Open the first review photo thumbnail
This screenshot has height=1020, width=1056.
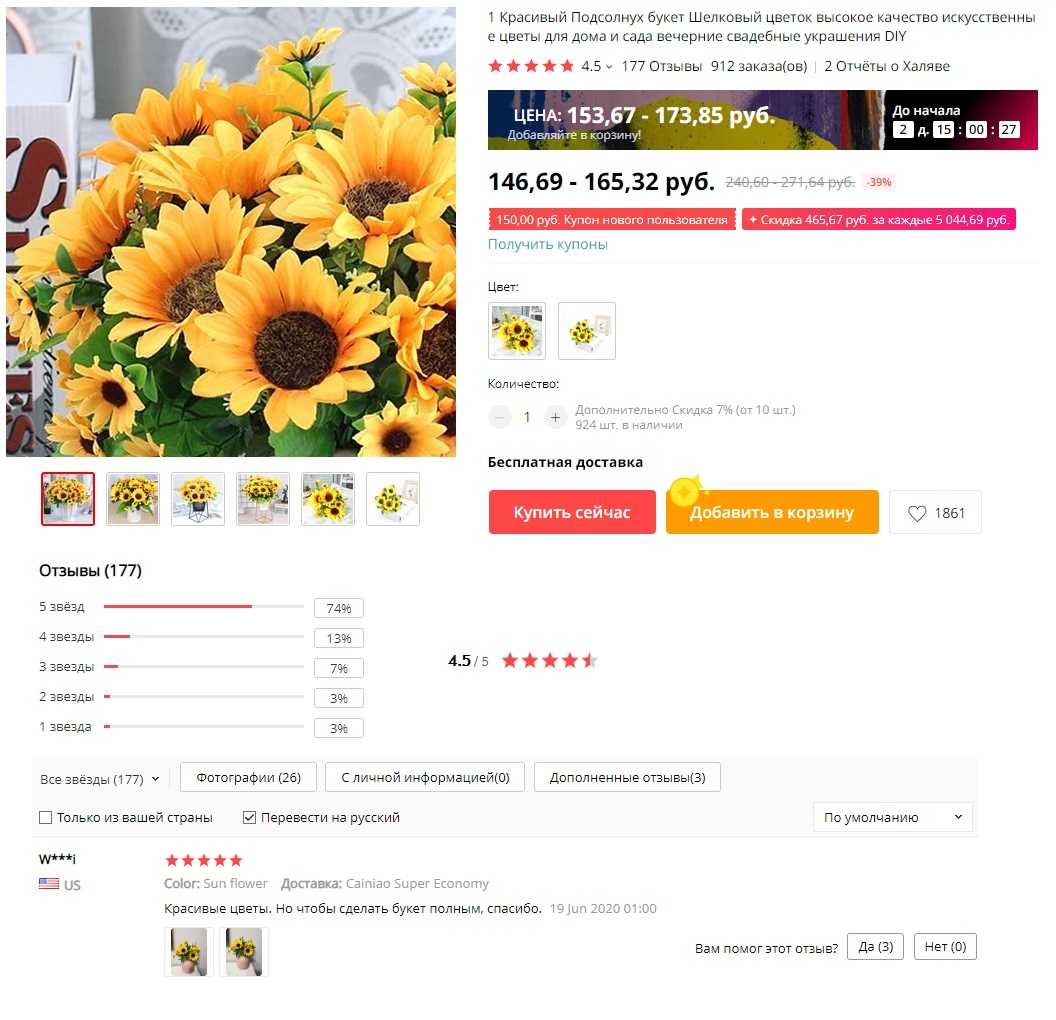(189, 950)
